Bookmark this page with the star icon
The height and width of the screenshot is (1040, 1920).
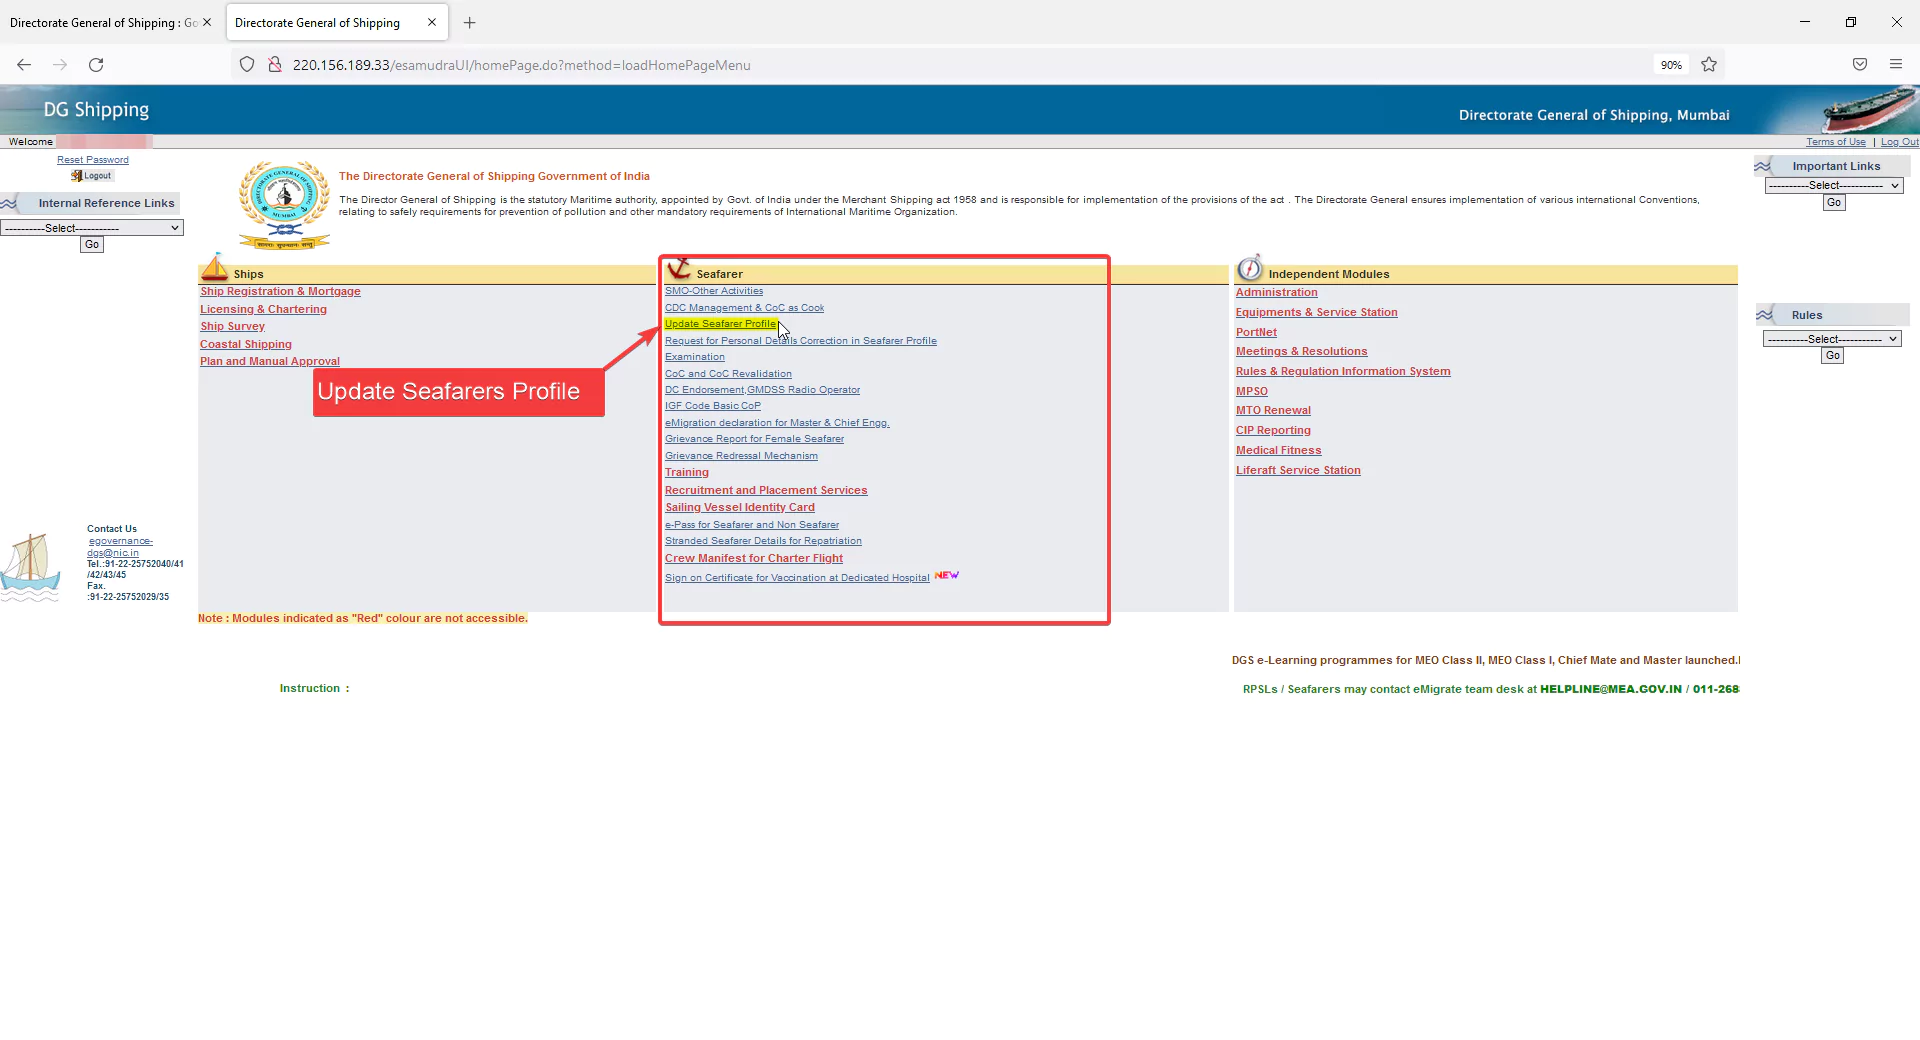tap(1709, 65)
